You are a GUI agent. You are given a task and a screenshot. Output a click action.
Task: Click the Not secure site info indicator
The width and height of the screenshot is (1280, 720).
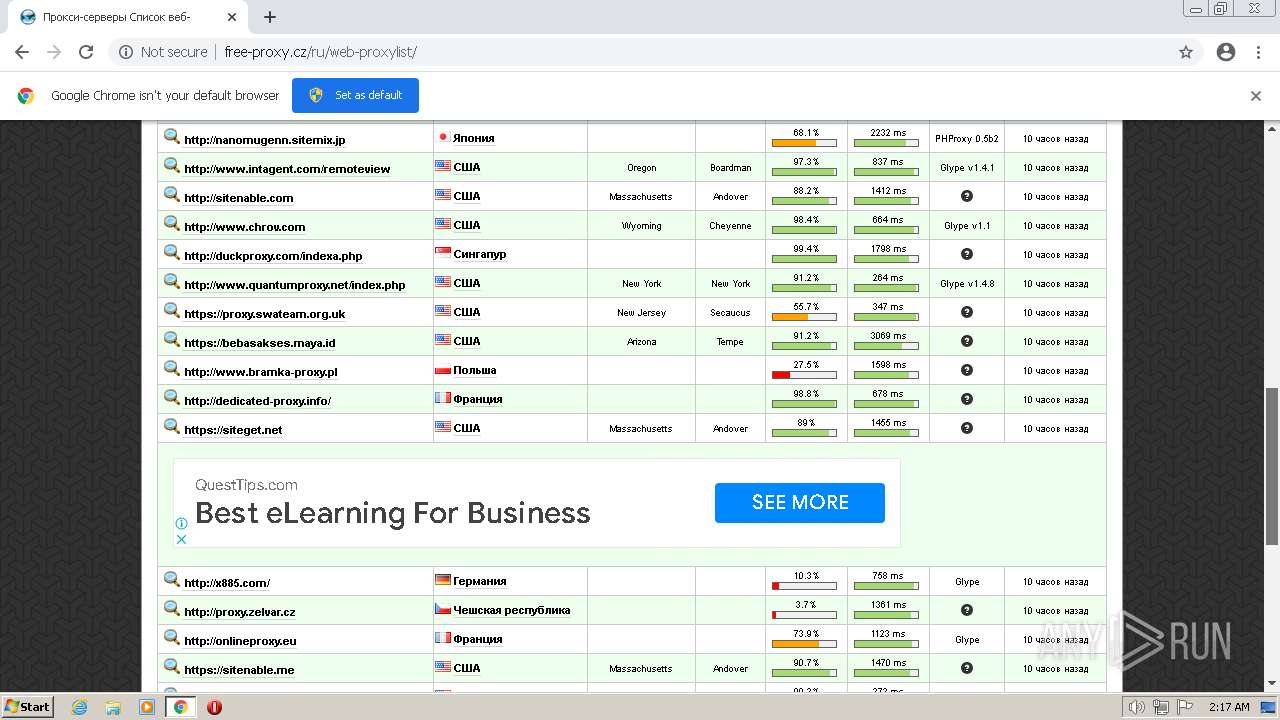coord(163,52)
